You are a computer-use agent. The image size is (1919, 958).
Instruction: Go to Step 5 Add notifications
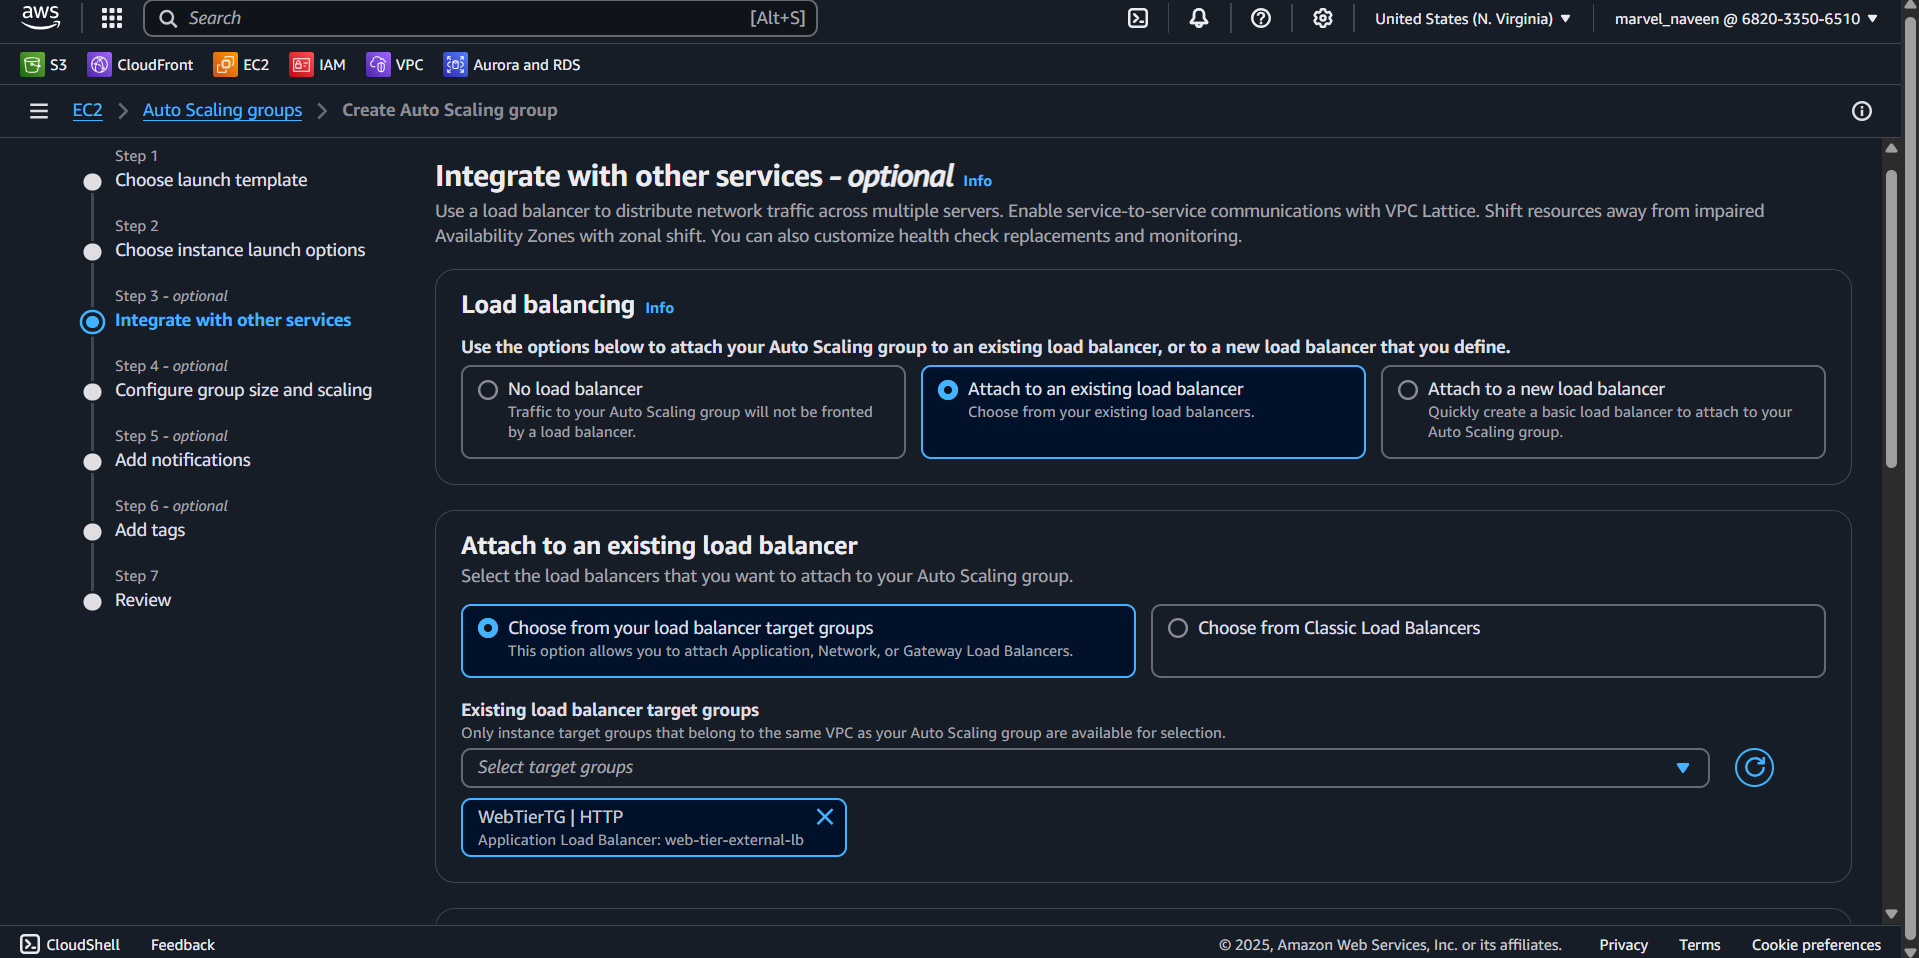pos(183,460)
